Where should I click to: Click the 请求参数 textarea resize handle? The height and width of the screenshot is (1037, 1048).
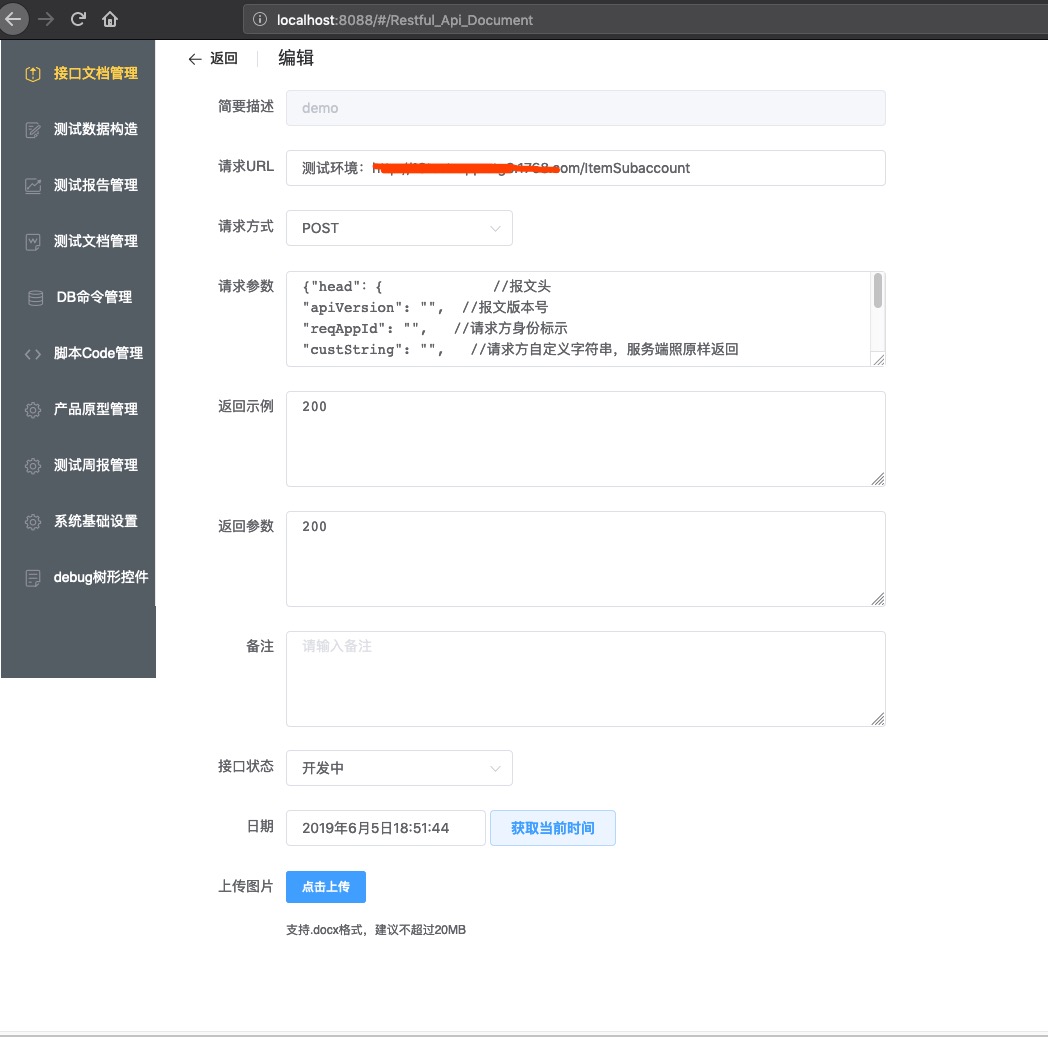(x=878, y=359)
